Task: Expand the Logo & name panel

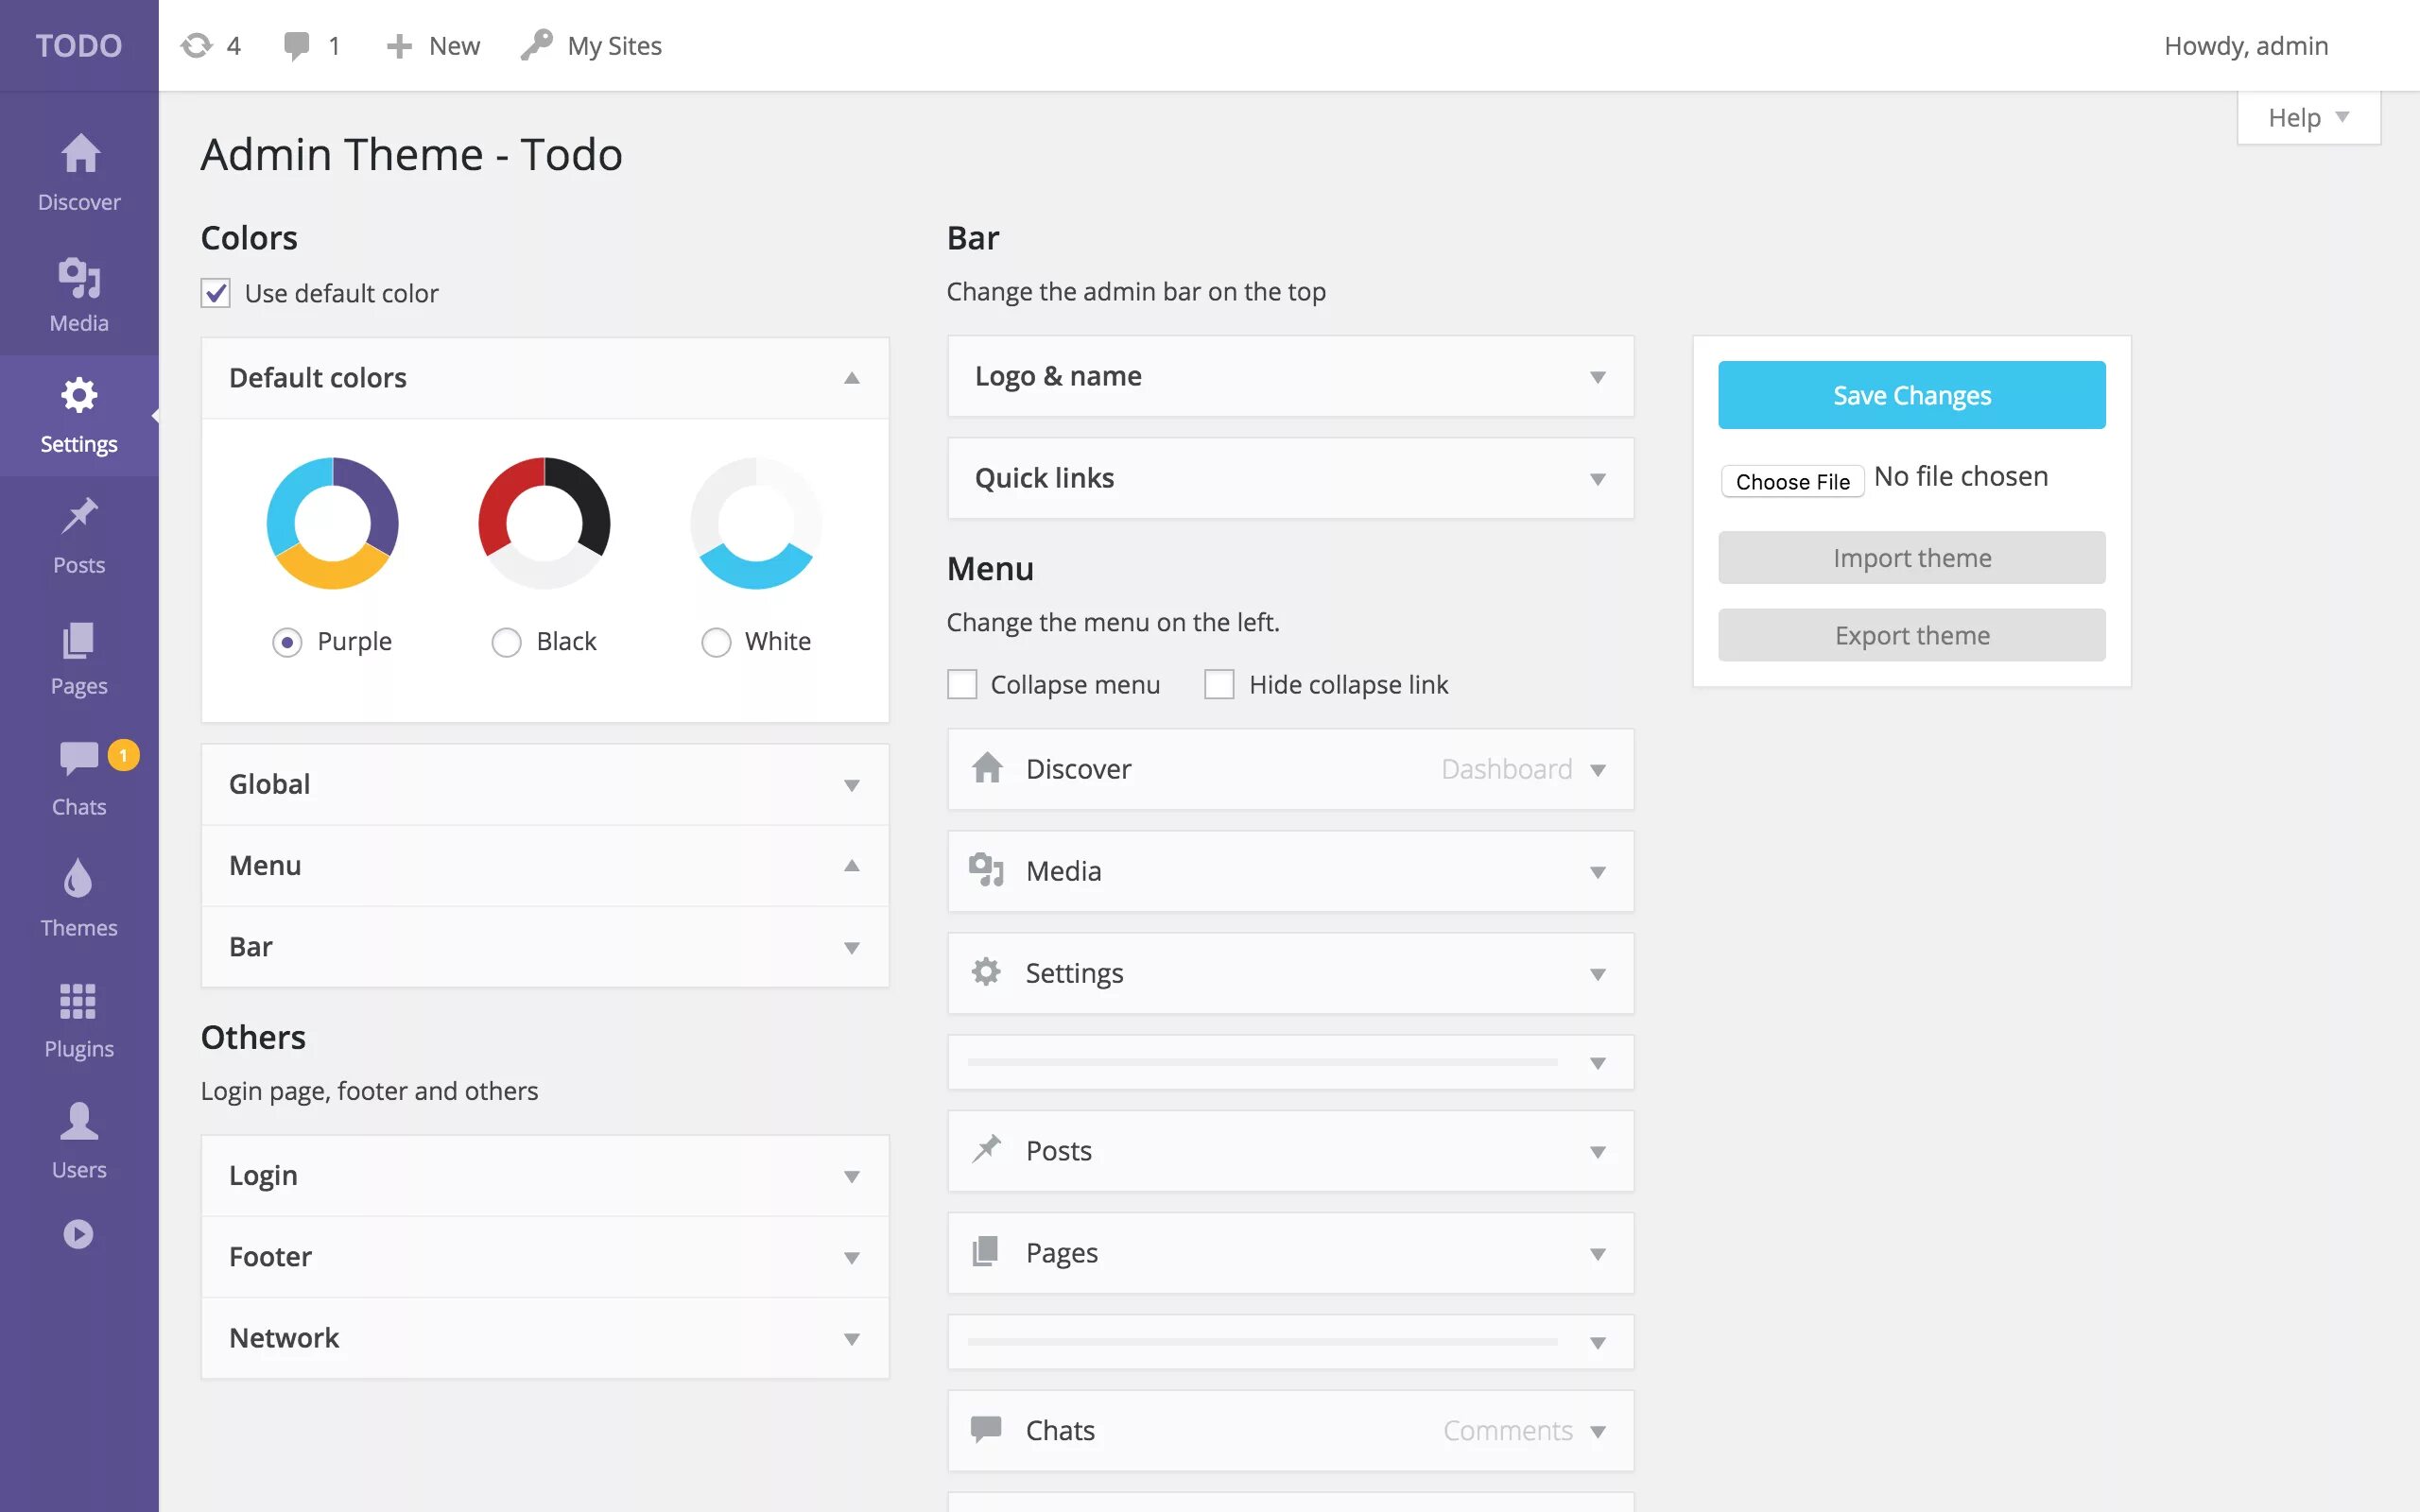Action: pos(1290,377)
